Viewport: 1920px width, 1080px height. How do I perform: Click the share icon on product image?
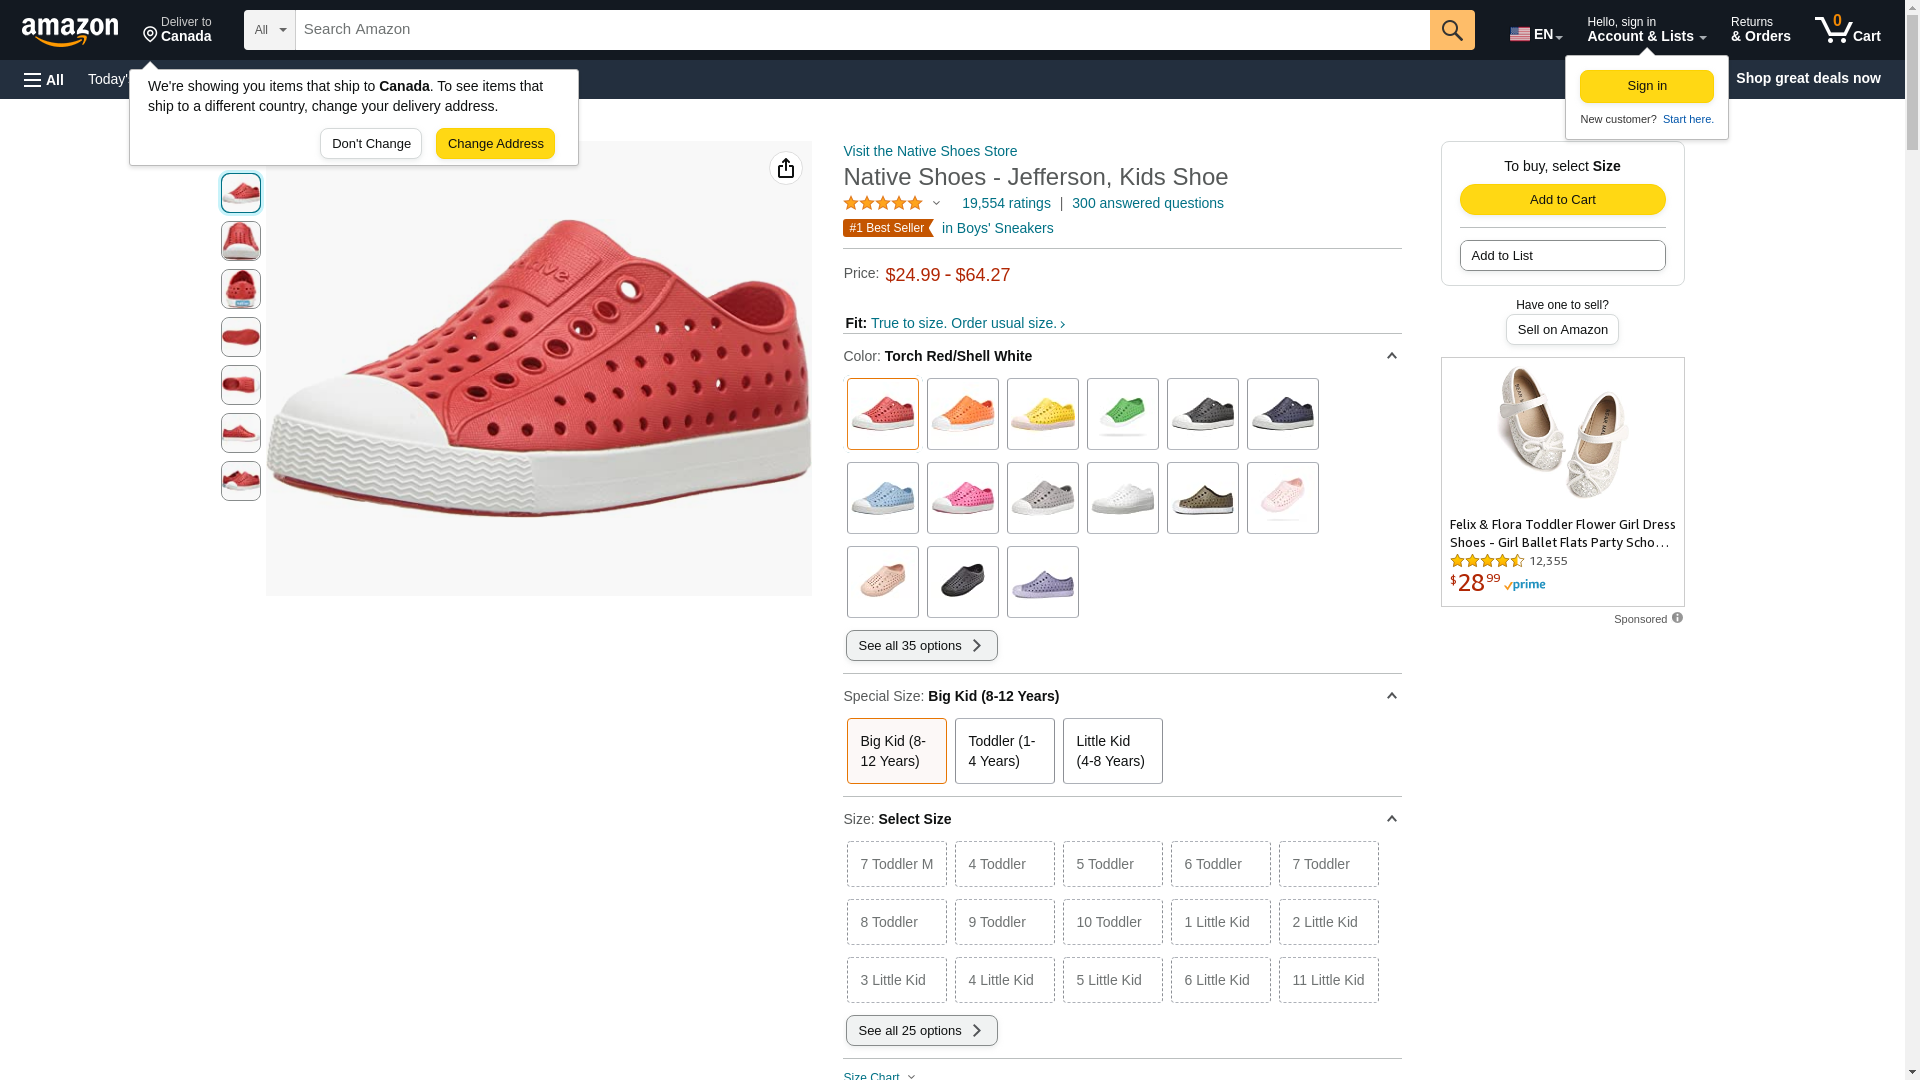[786, 168]
